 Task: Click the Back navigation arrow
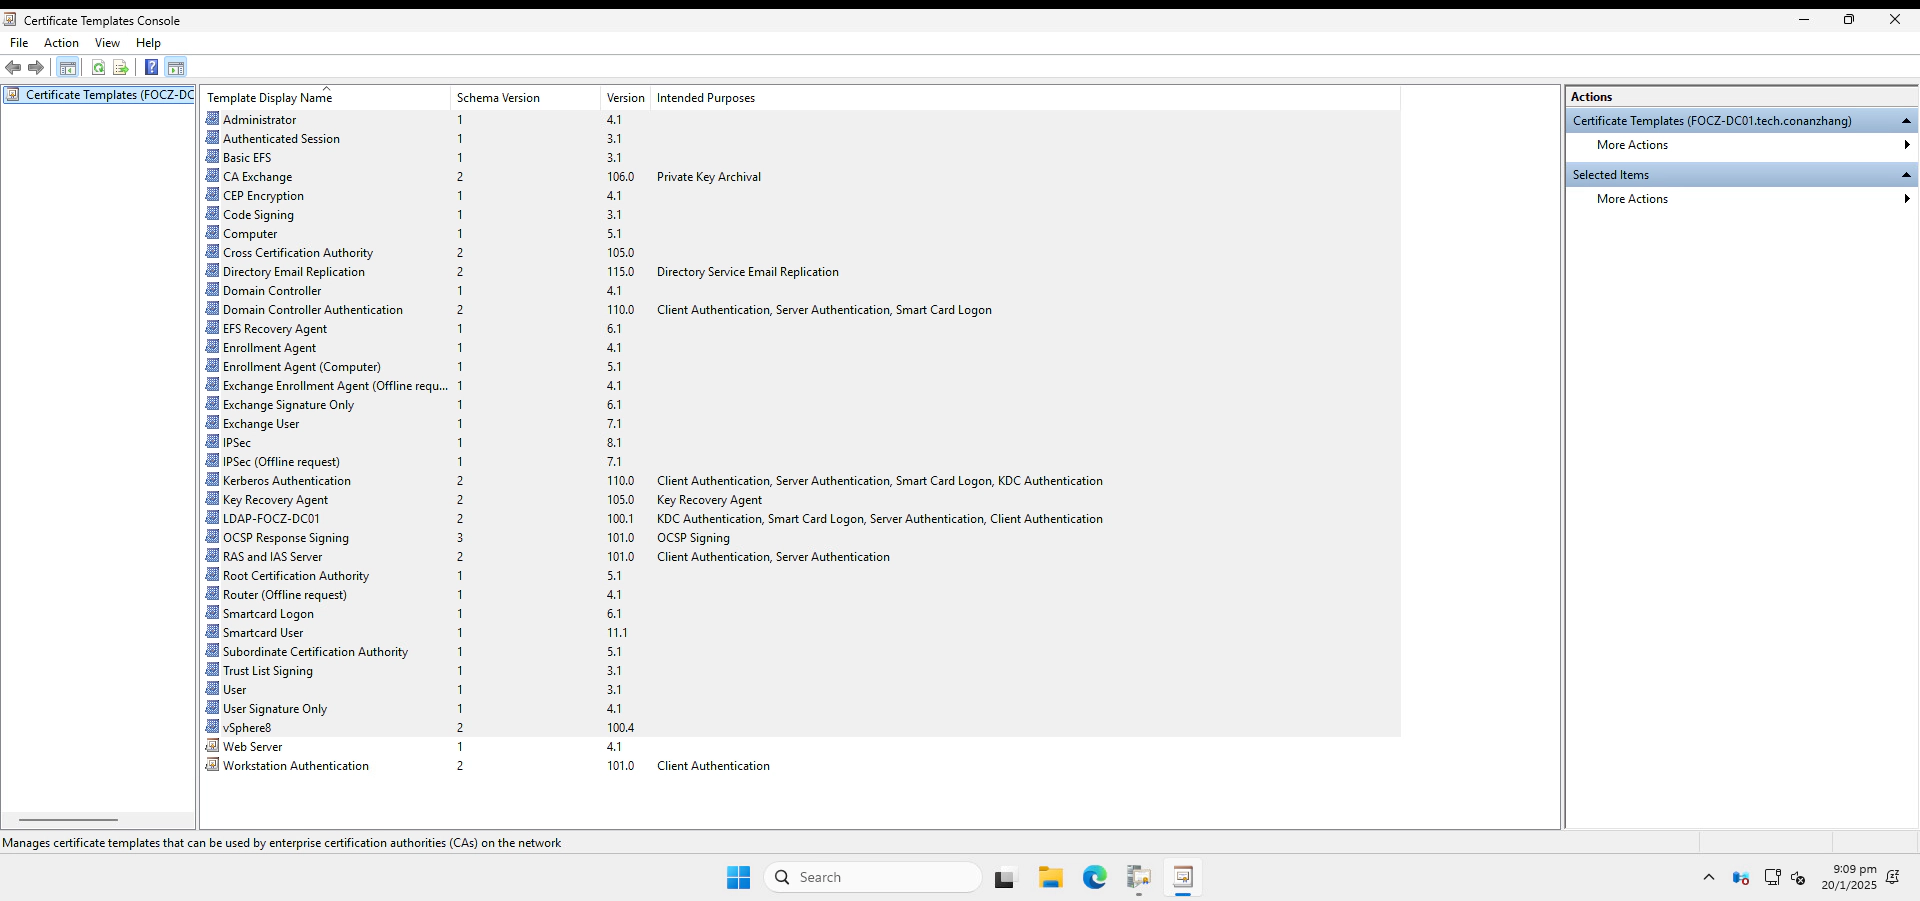(13, 67)
